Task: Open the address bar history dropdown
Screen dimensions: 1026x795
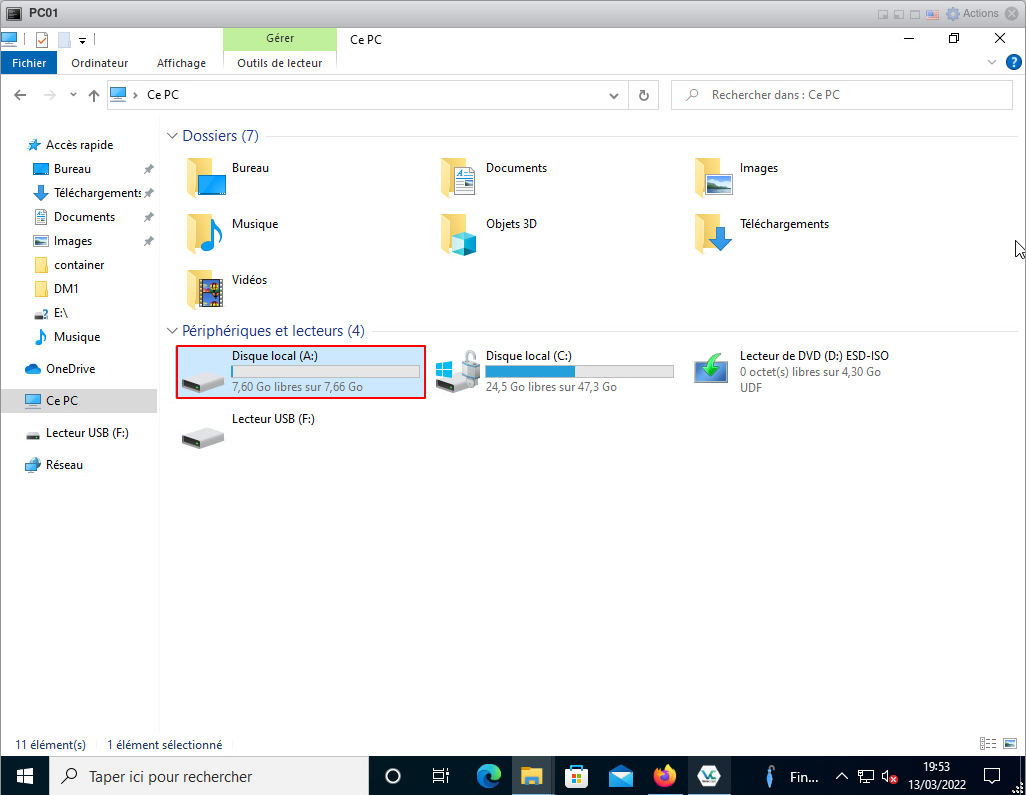Action: pyautogui.click(x=614, y=95)
